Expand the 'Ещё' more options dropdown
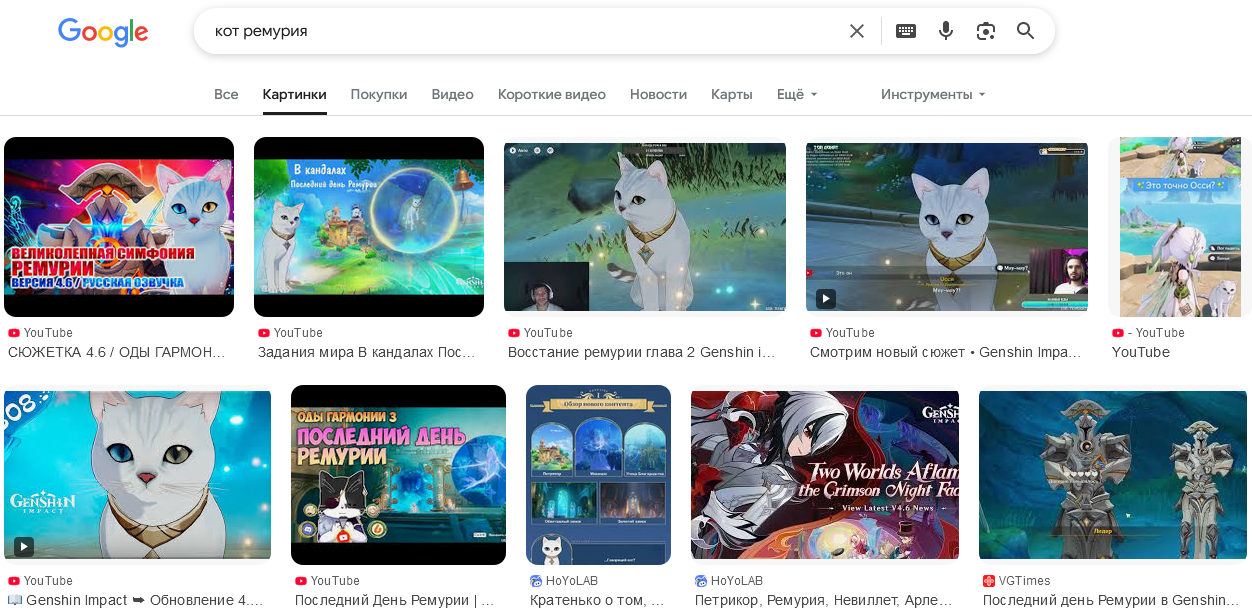1252x610 pixels. (797, 94)
